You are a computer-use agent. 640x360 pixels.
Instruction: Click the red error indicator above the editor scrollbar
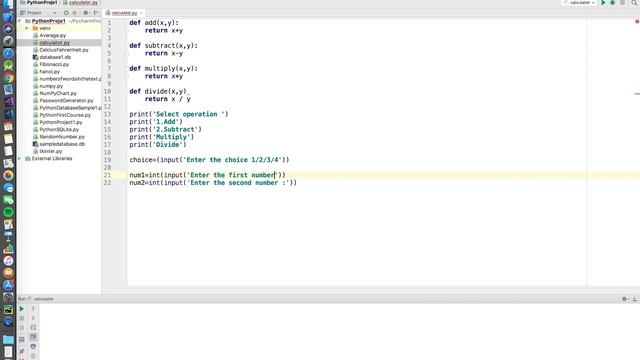click(637, 21)
